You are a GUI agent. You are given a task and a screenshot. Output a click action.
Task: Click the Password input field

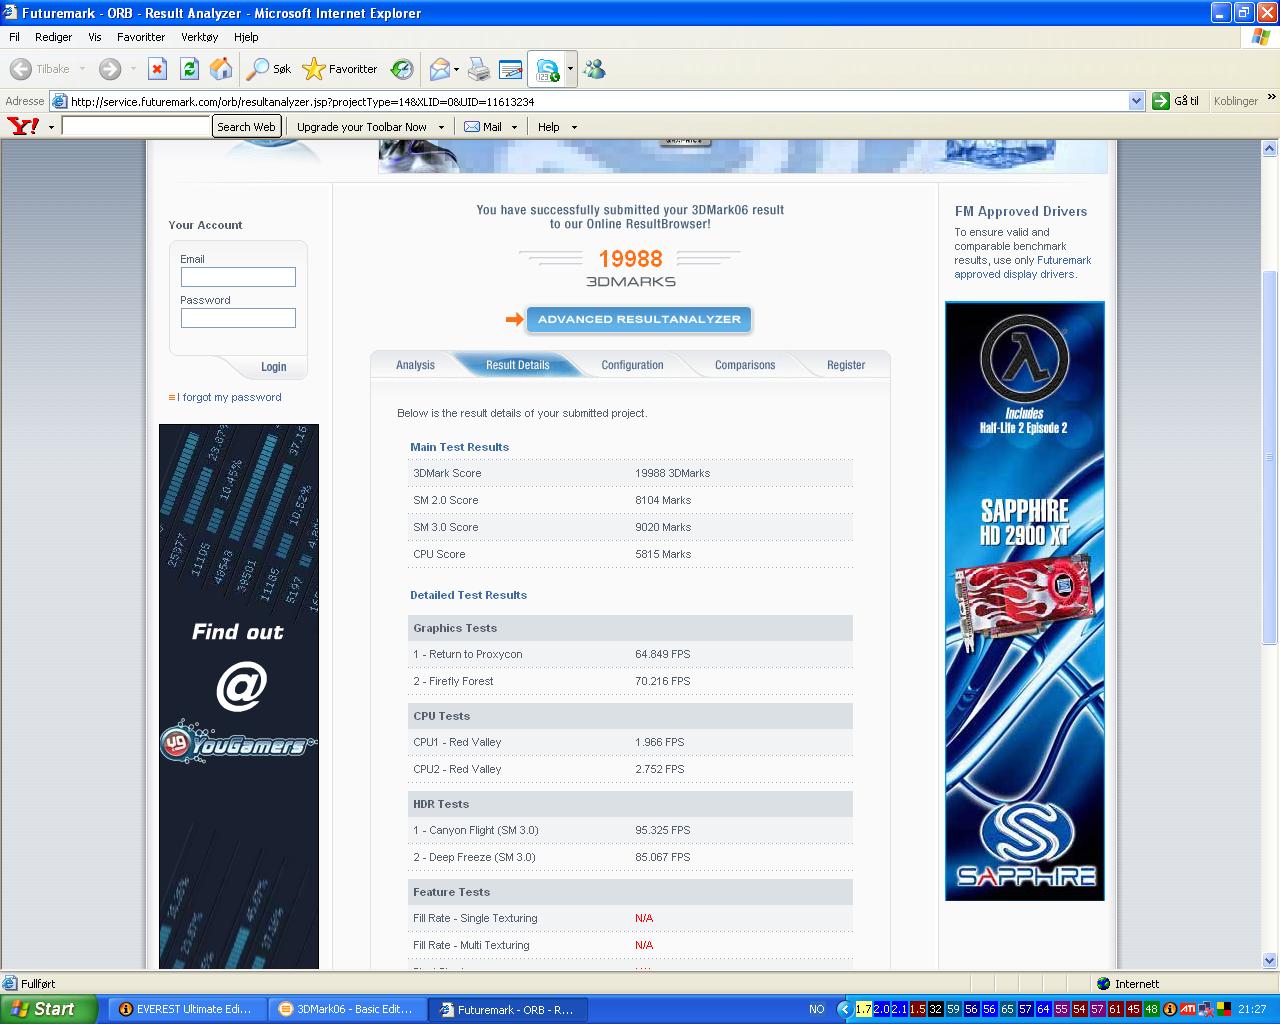pos(238,318)
